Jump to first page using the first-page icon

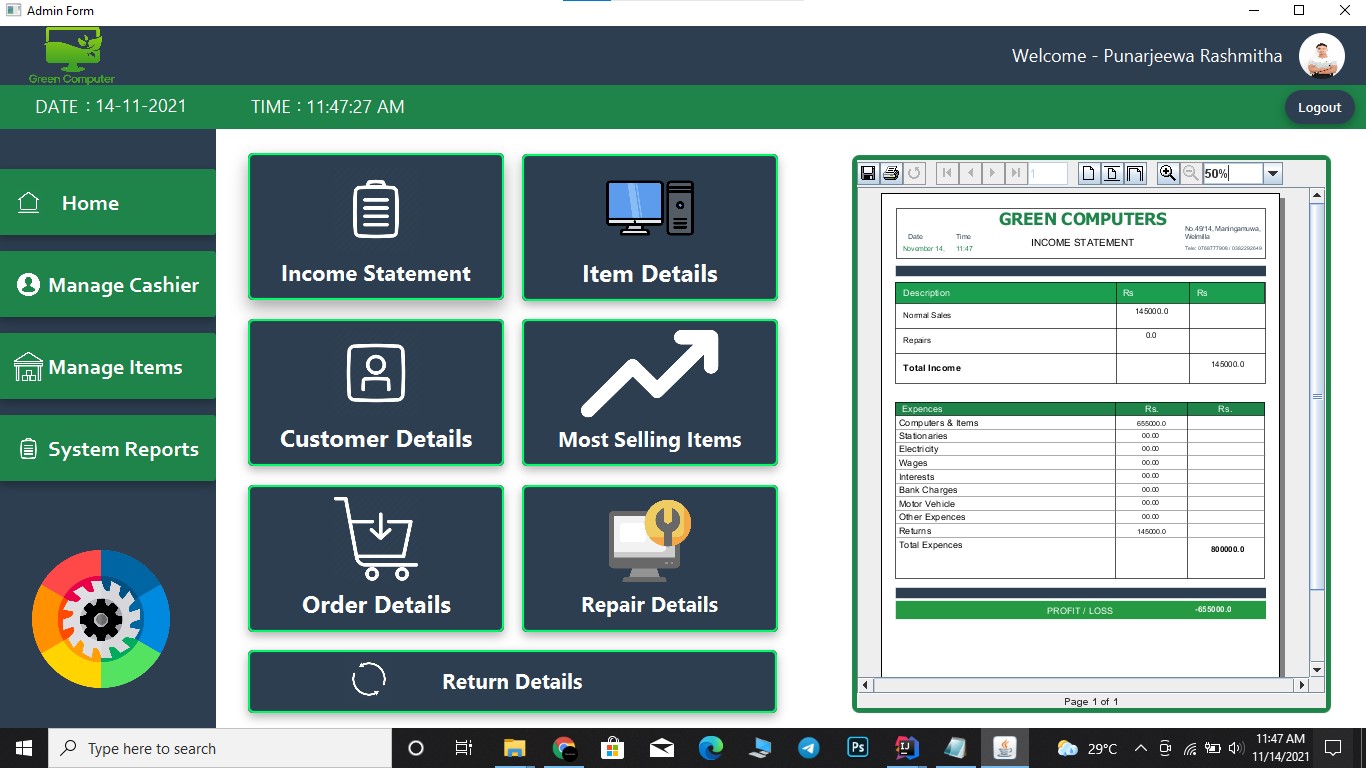[x=946, y=172]
